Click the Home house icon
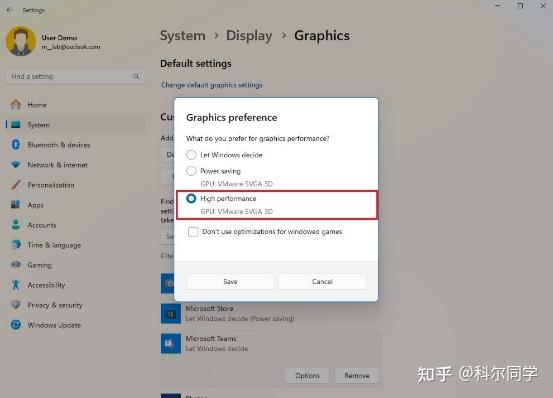The width and height of the screenshot is (553, 398). [16, 105]
